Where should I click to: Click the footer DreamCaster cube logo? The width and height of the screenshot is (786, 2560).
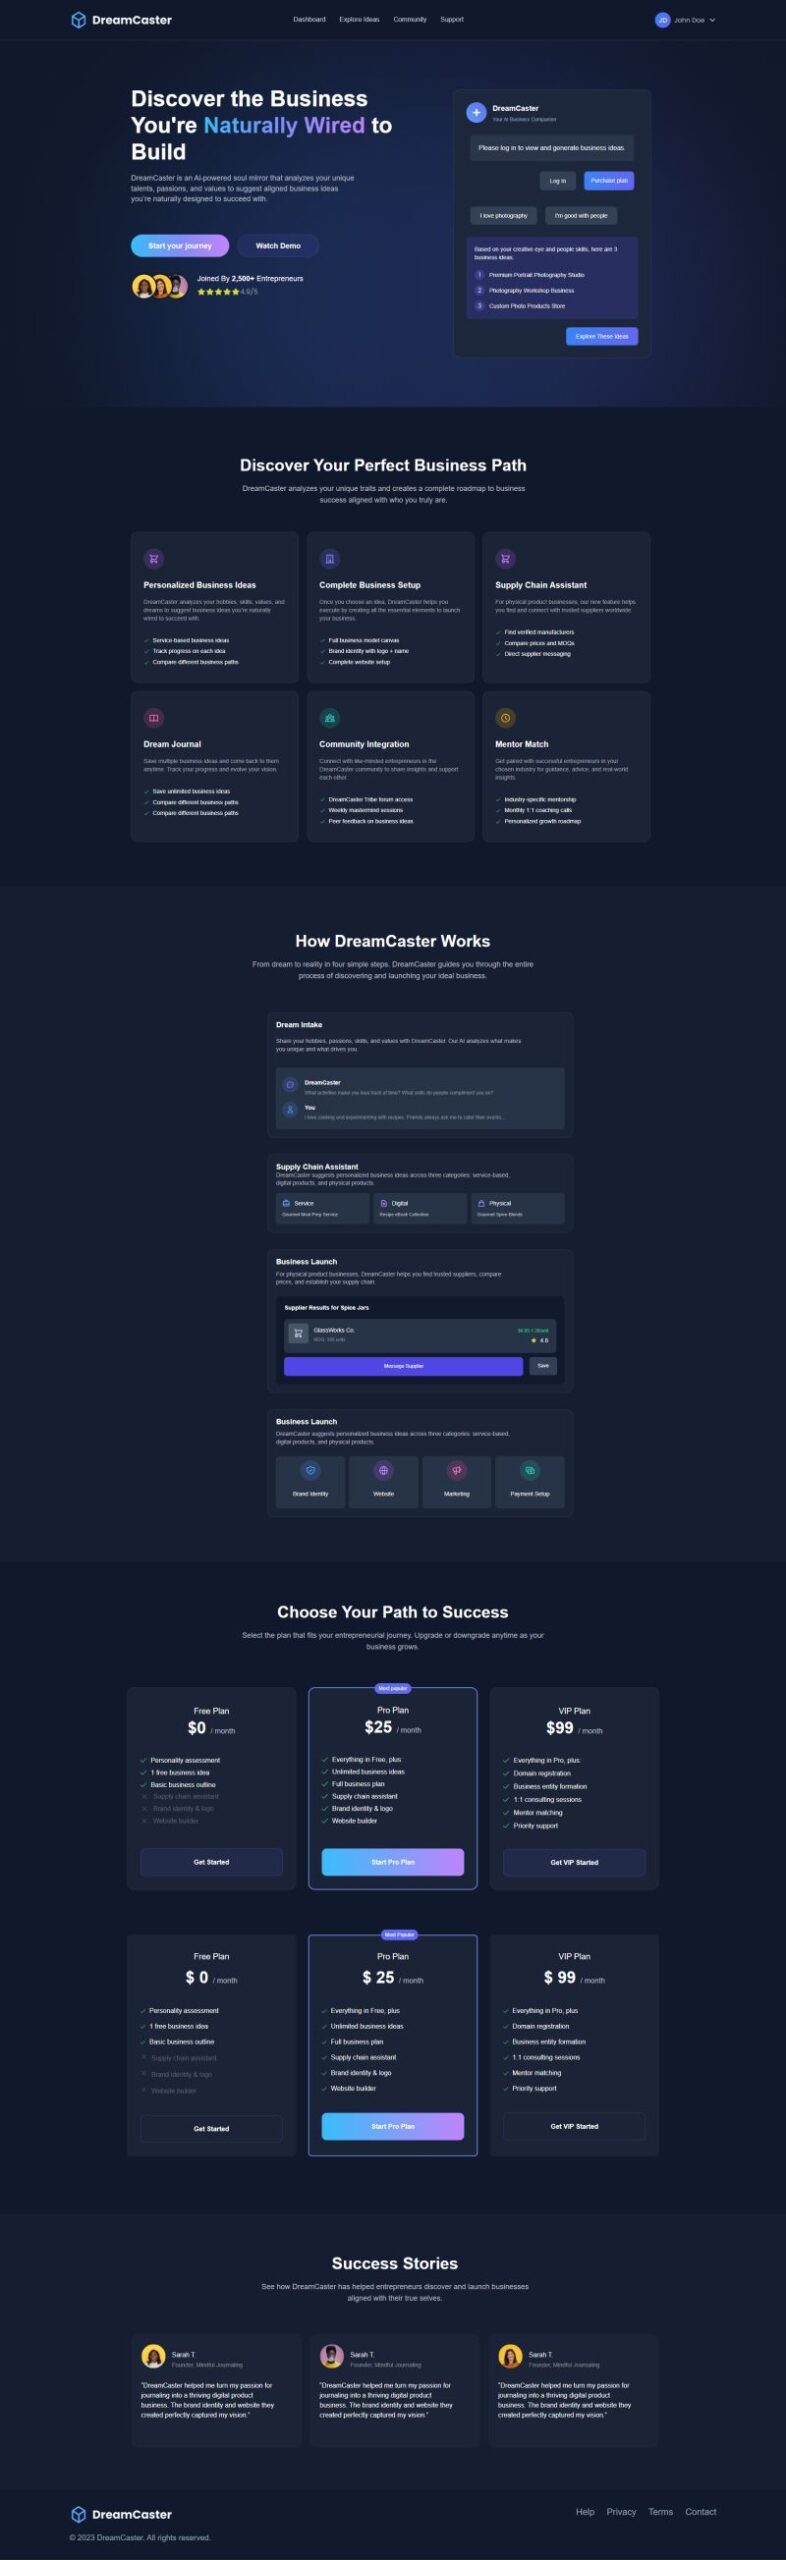[78, 2515]
